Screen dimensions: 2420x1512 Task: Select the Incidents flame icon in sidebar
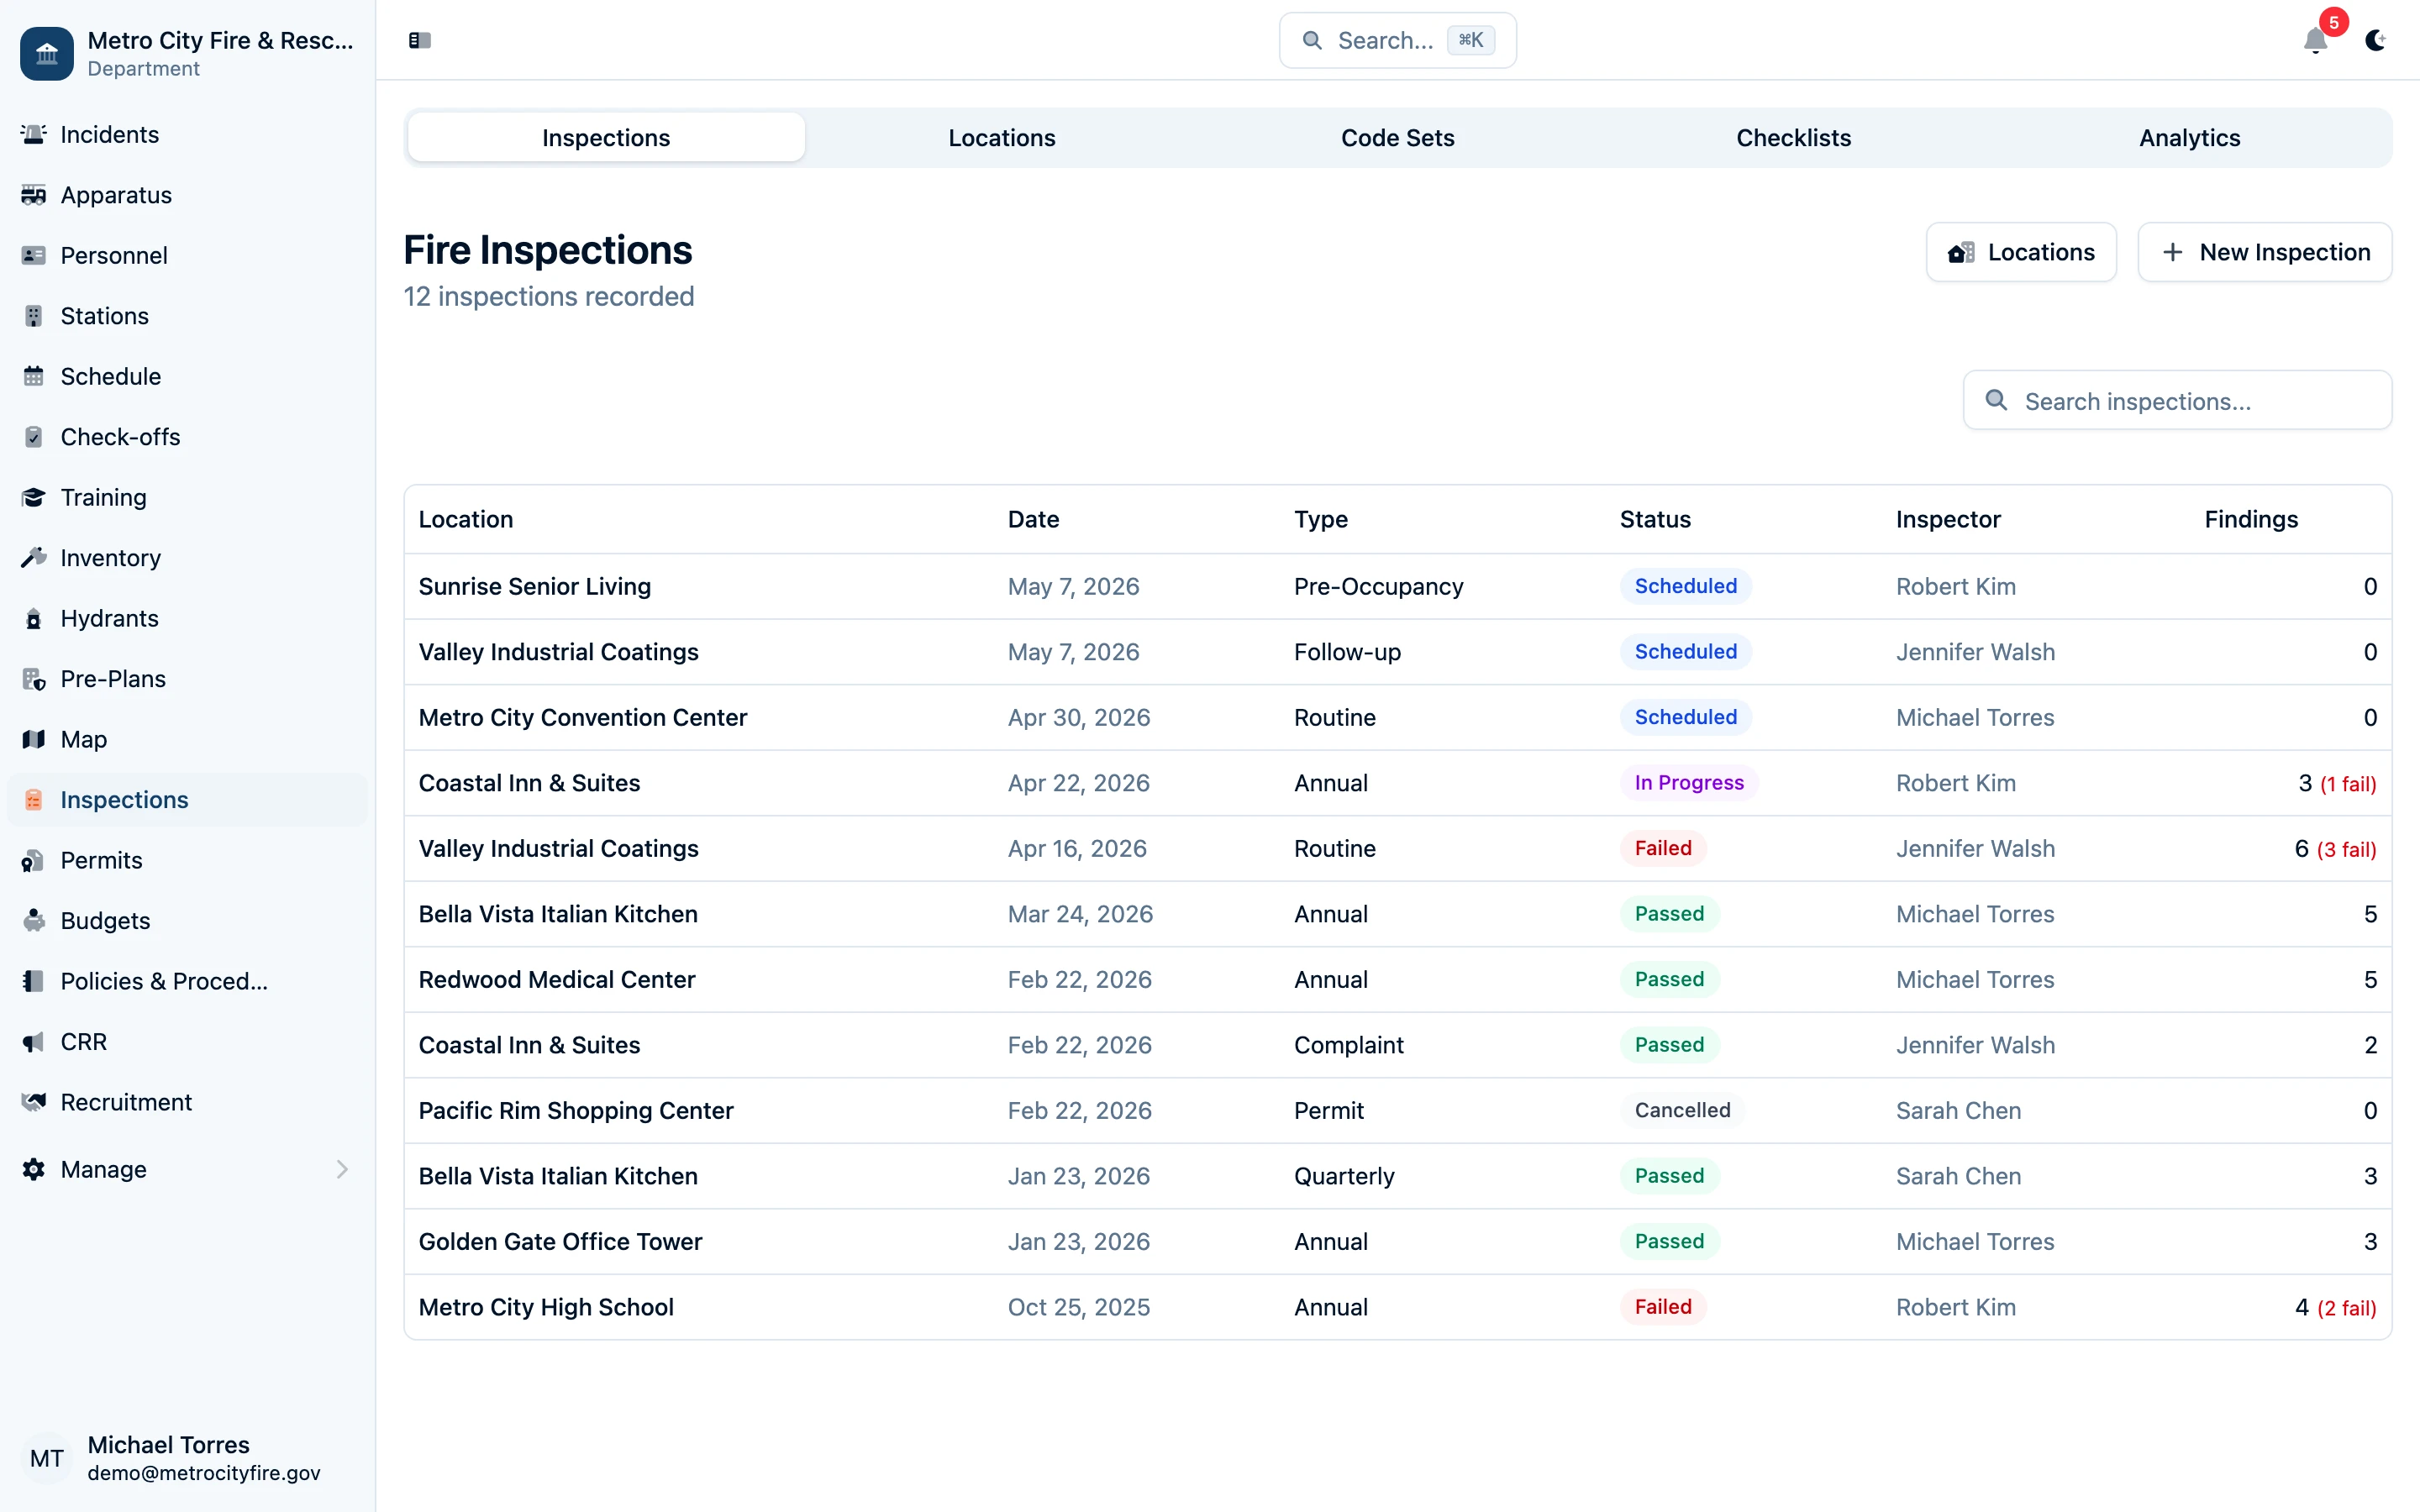[34, 134]
